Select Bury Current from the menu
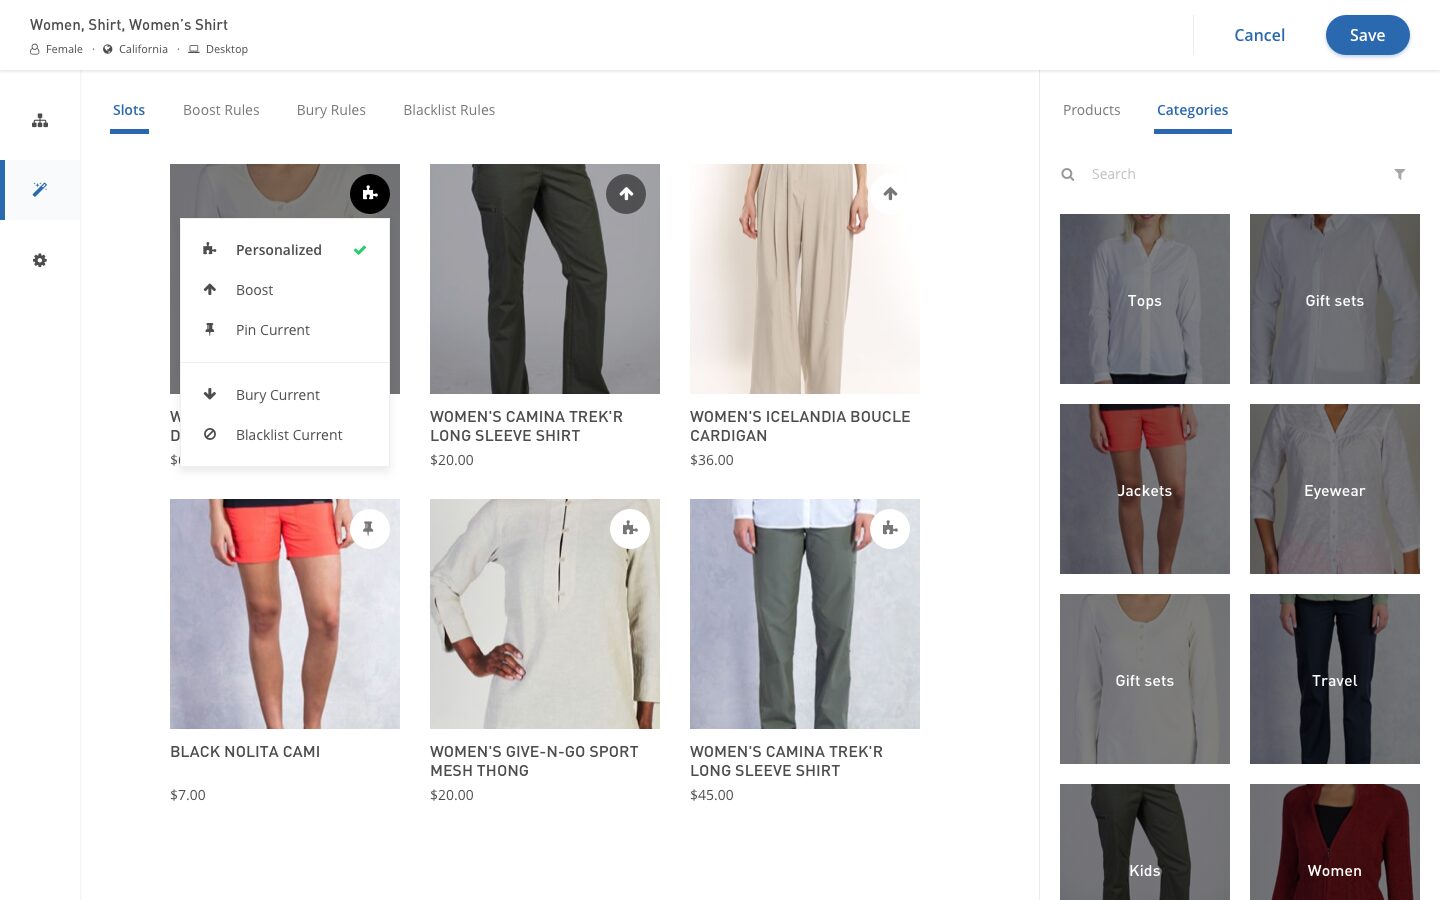Screen dimensions: 1440x900 click(285, 395)
